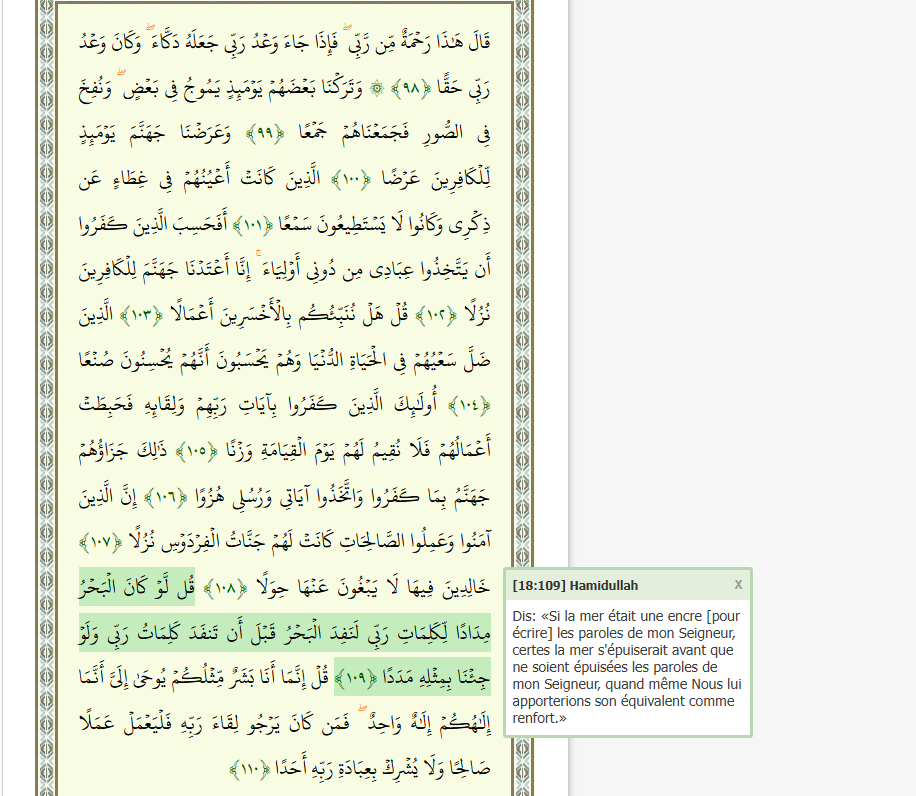The width and height of the screenshot is (916, 796).
Task: Click verse number marker ١٠٨
Action: pos(225,588)
